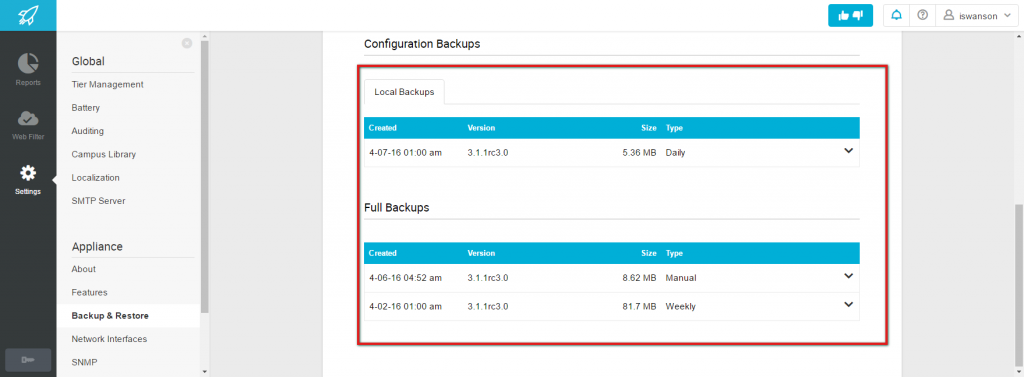Click the Global section heading
Viewport: 1024px width, 377px height.
click(x=88, y=61)
